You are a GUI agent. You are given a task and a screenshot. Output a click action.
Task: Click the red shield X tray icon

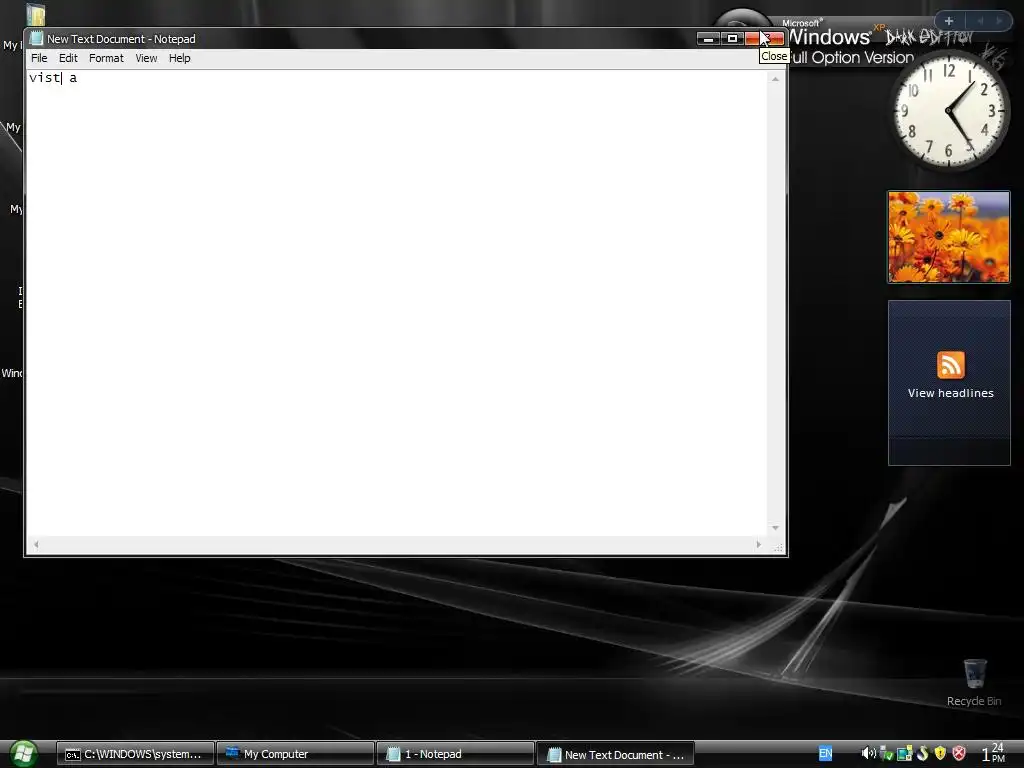point(959,754)
